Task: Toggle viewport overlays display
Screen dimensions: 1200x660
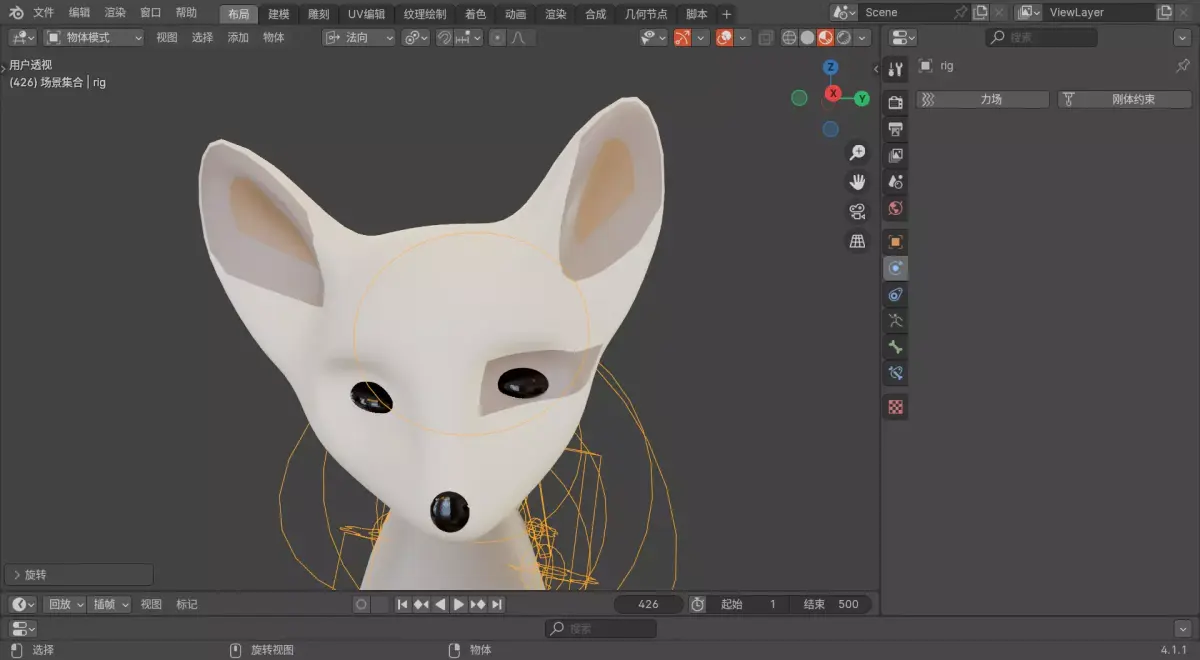Action: click(725, 37)
